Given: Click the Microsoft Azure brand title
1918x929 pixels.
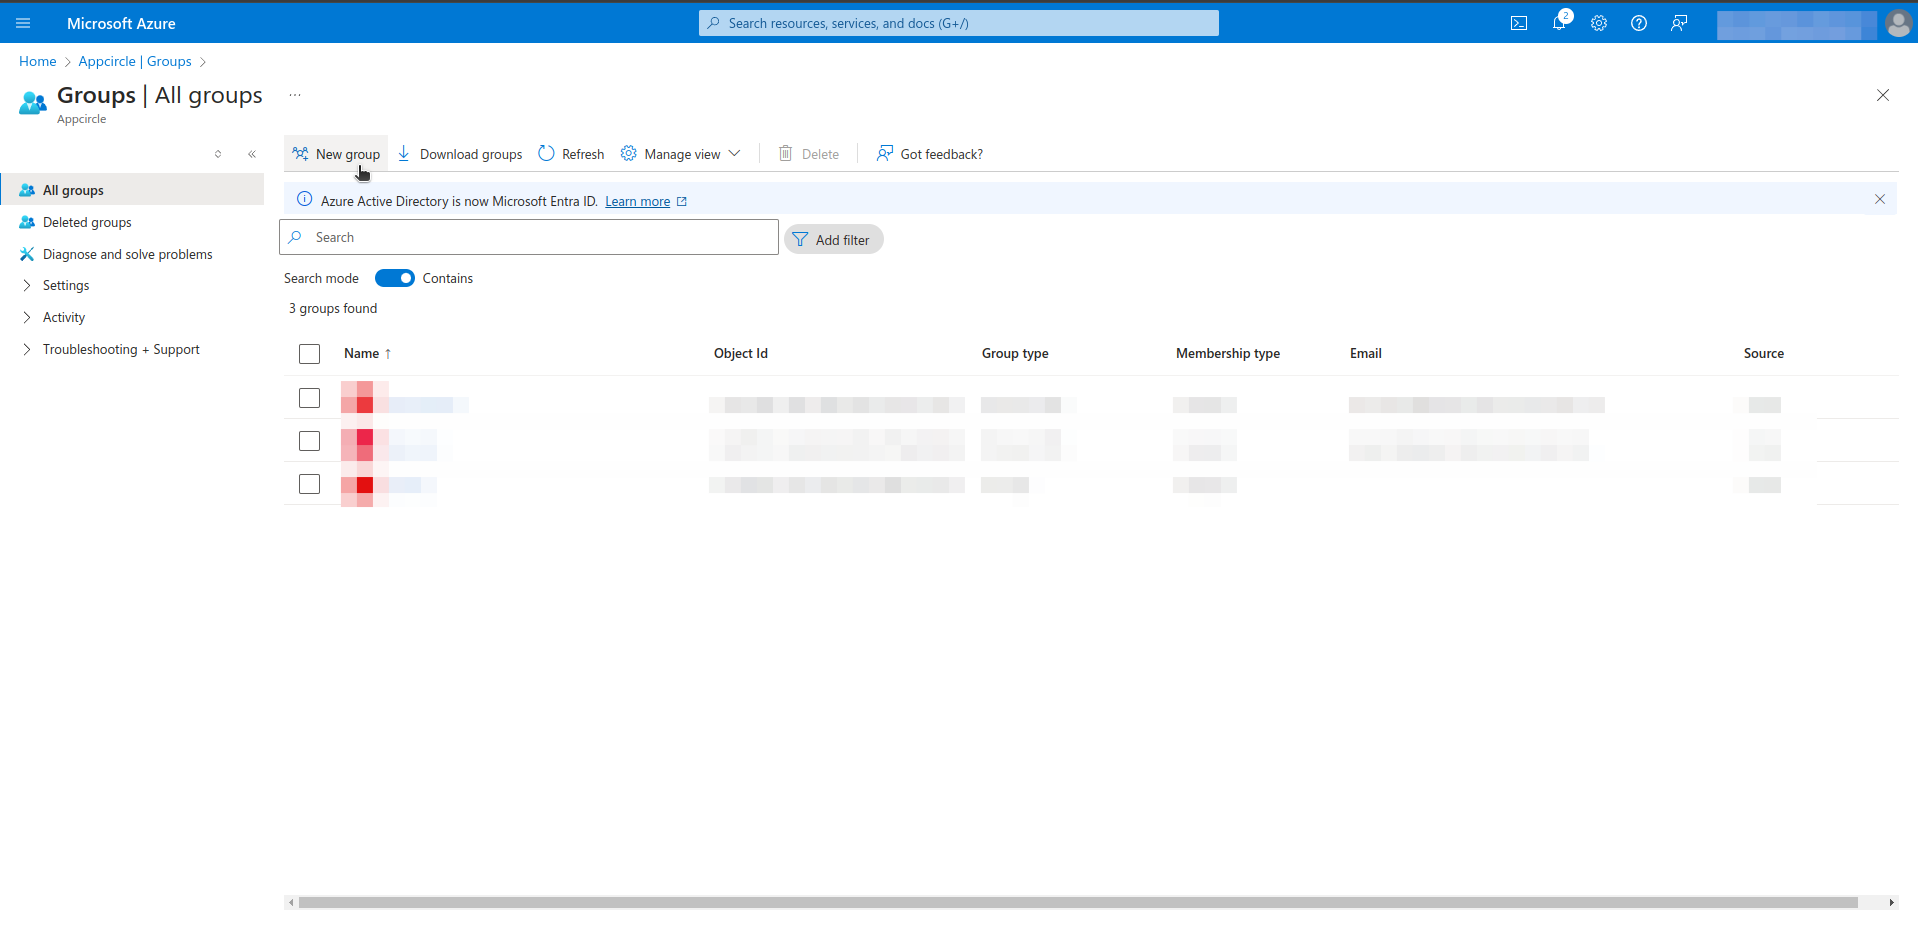Looking at the screenshot, I should [x=121, y=23].
